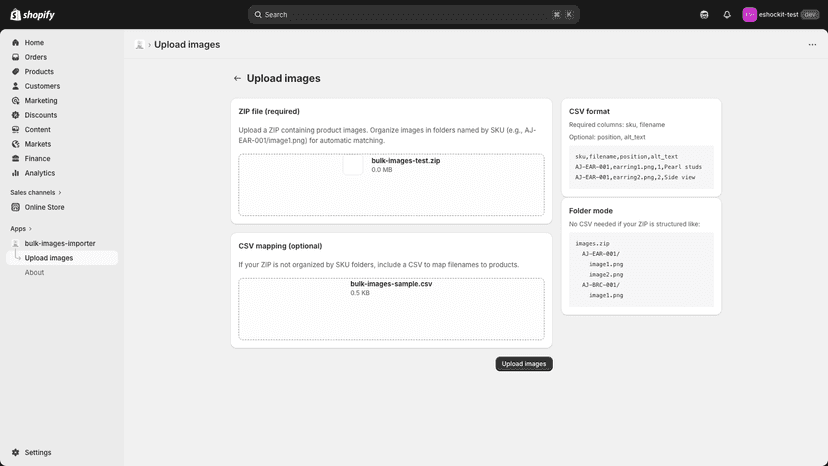Click the Settings gear icon
Viewport: 828px width, 466px height.
(15, 452)
